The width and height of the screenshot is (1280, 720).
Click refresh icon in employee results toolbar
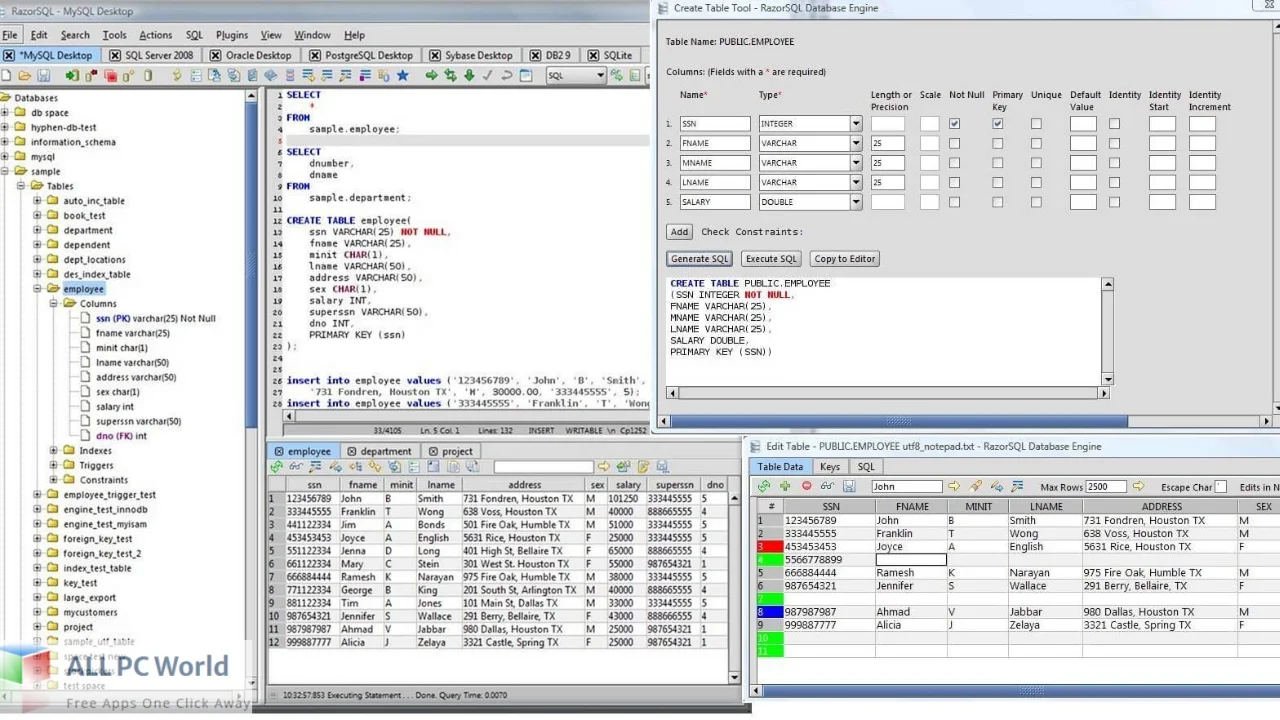(x=276, y=466)
